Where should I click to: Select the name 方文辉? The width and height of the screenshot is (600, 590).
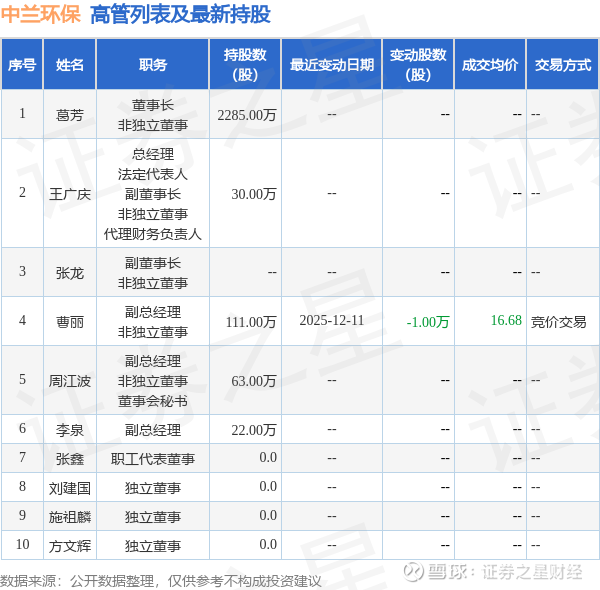tap(70, 546)
